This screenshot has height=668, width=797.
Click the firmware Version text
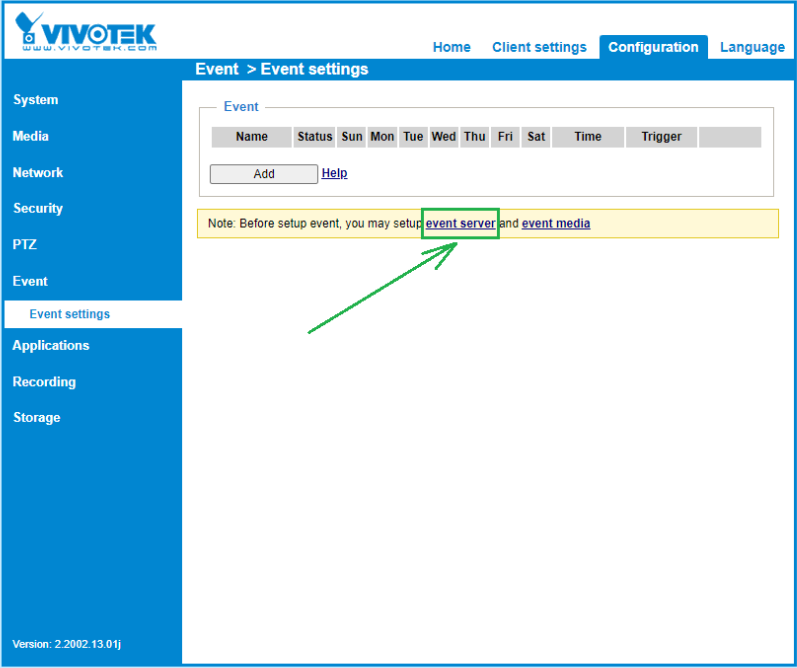[67, 644]
